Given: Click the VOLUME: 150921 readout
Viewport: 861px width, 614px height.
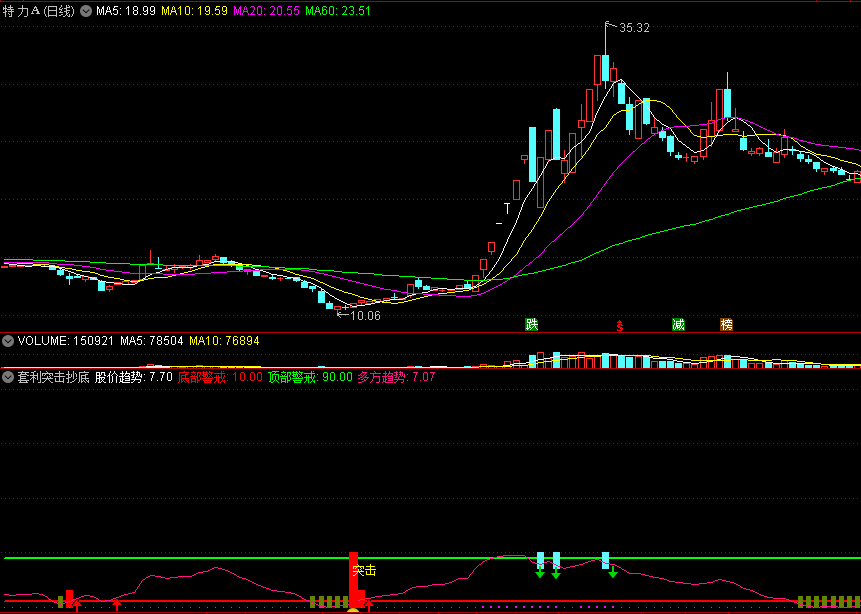Looking at the screenshot, I should click(x=65, y=341).
